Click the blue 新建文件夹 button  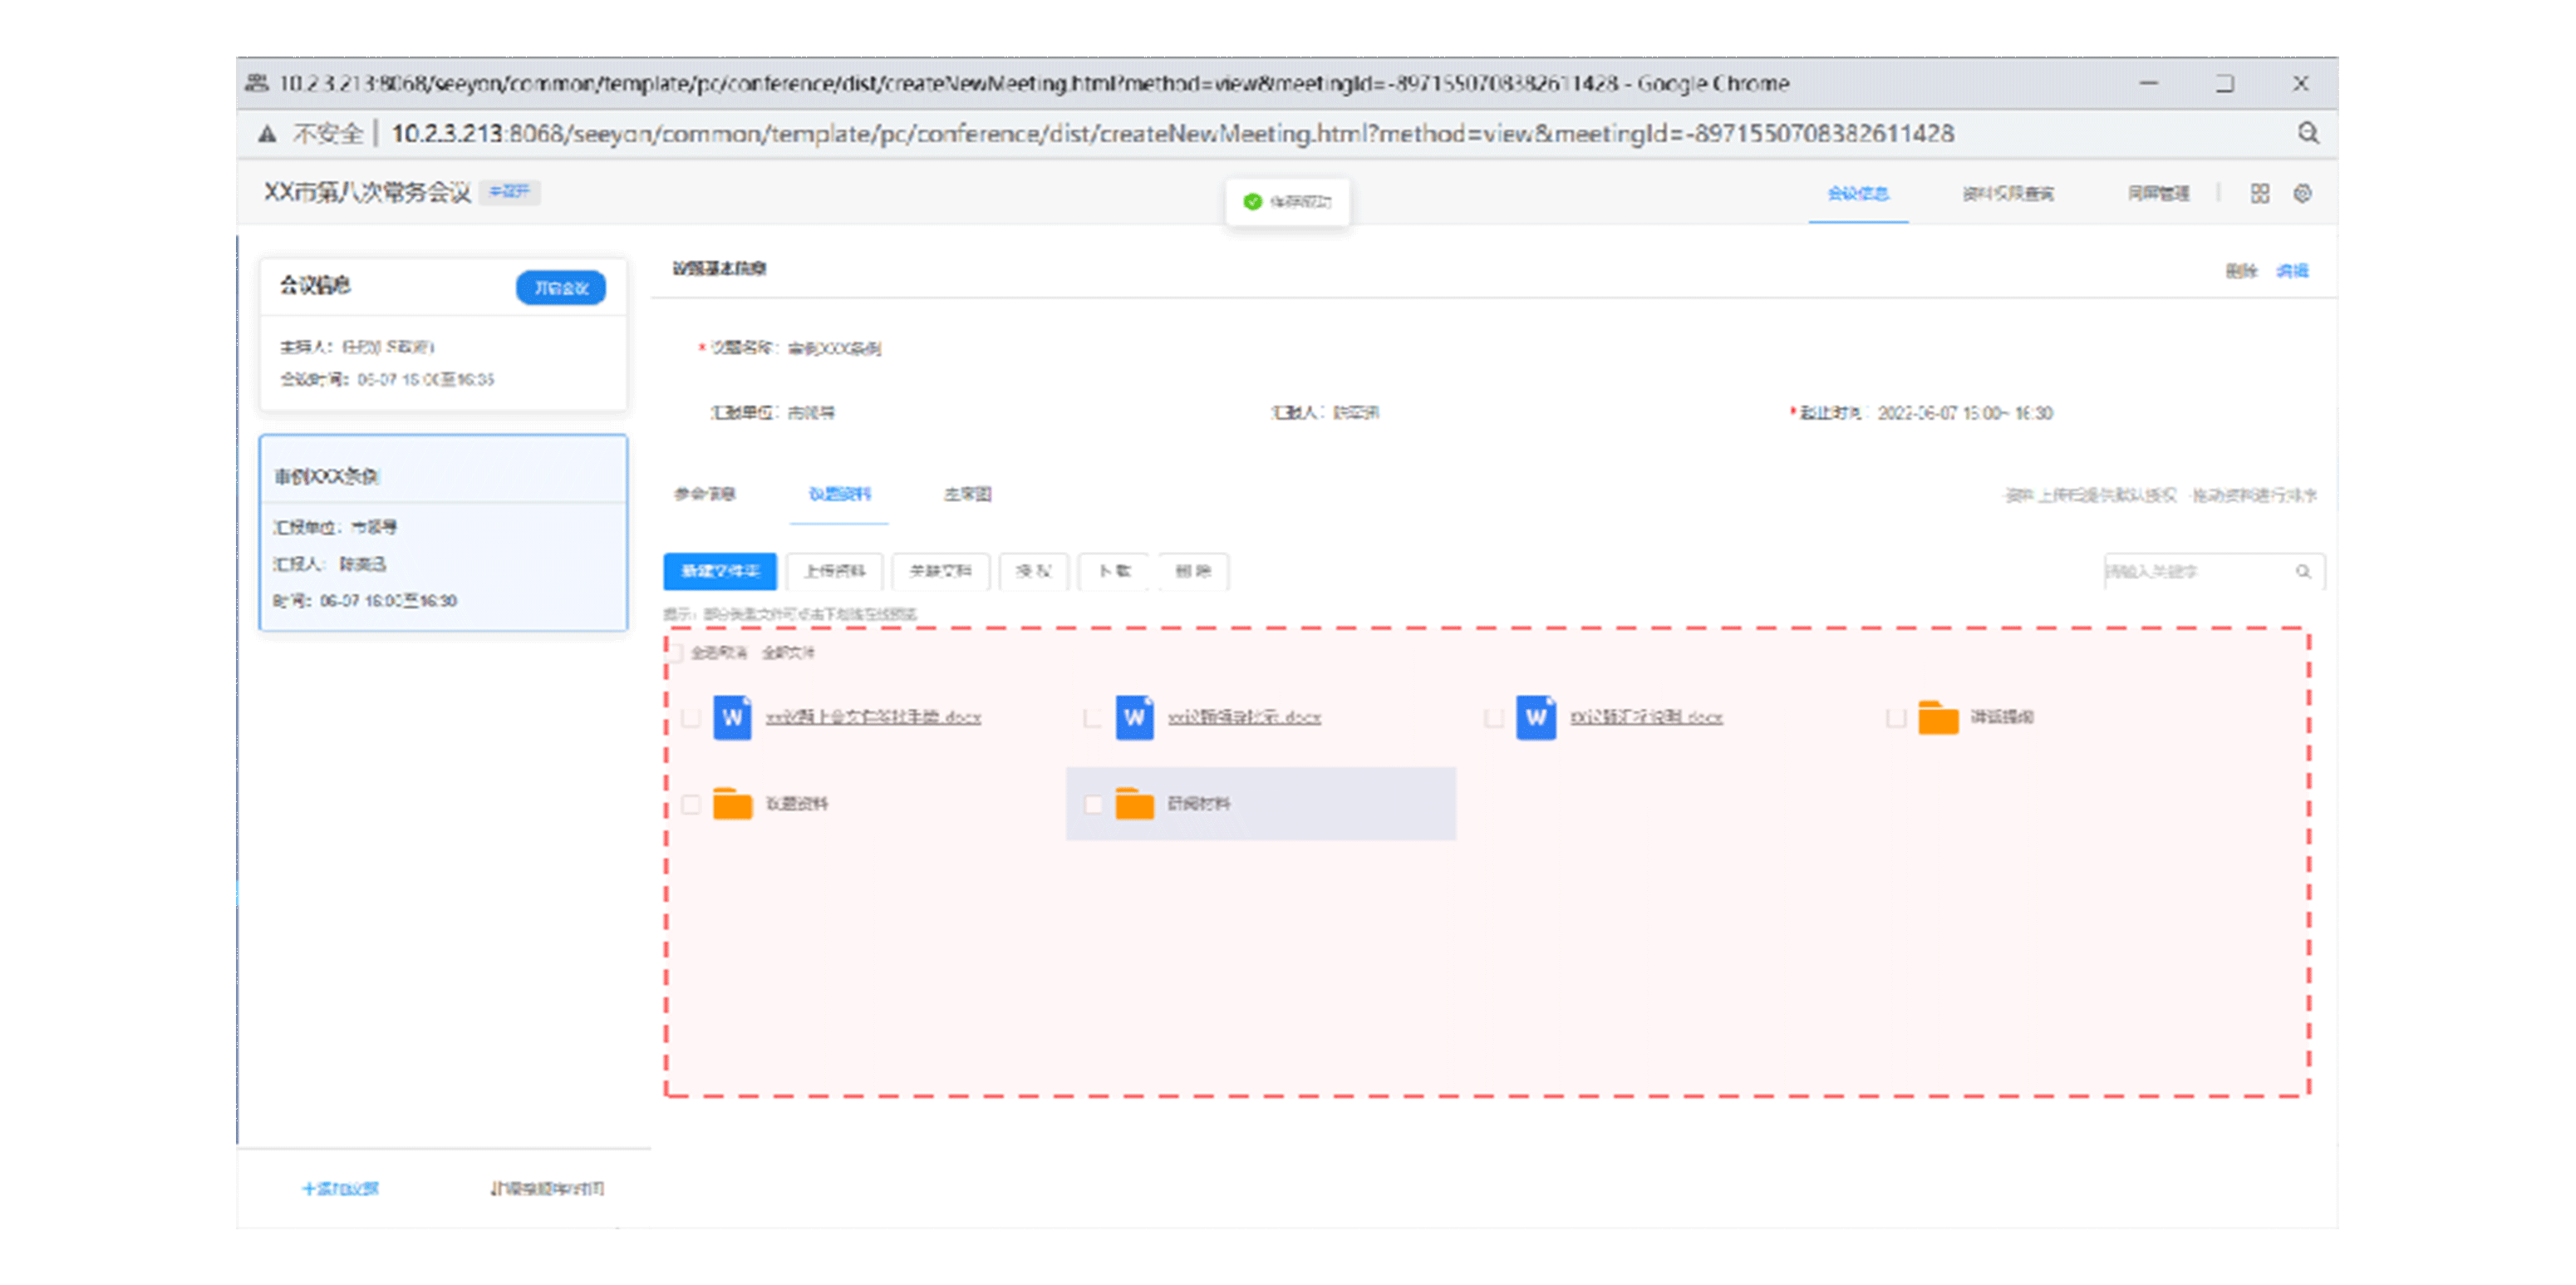(x=720, y=571)
